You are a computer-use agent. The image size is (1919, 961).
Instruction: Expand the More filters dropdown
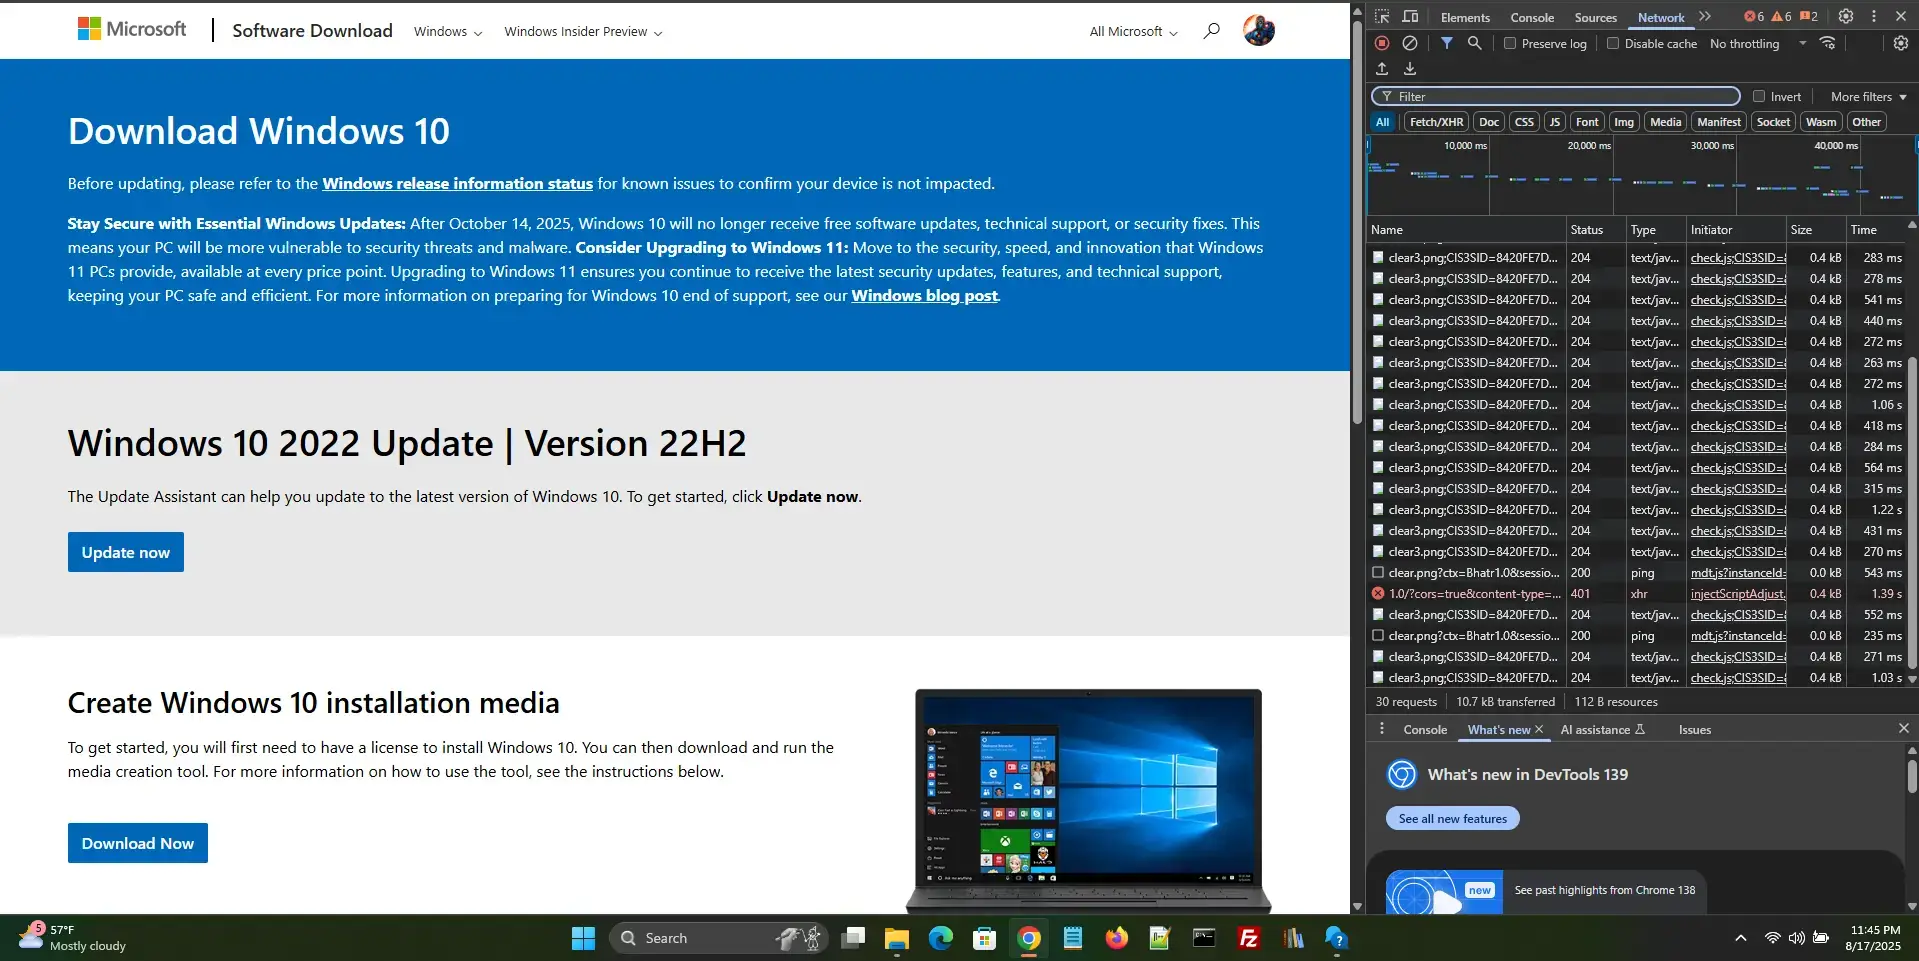pos(1868,96)
